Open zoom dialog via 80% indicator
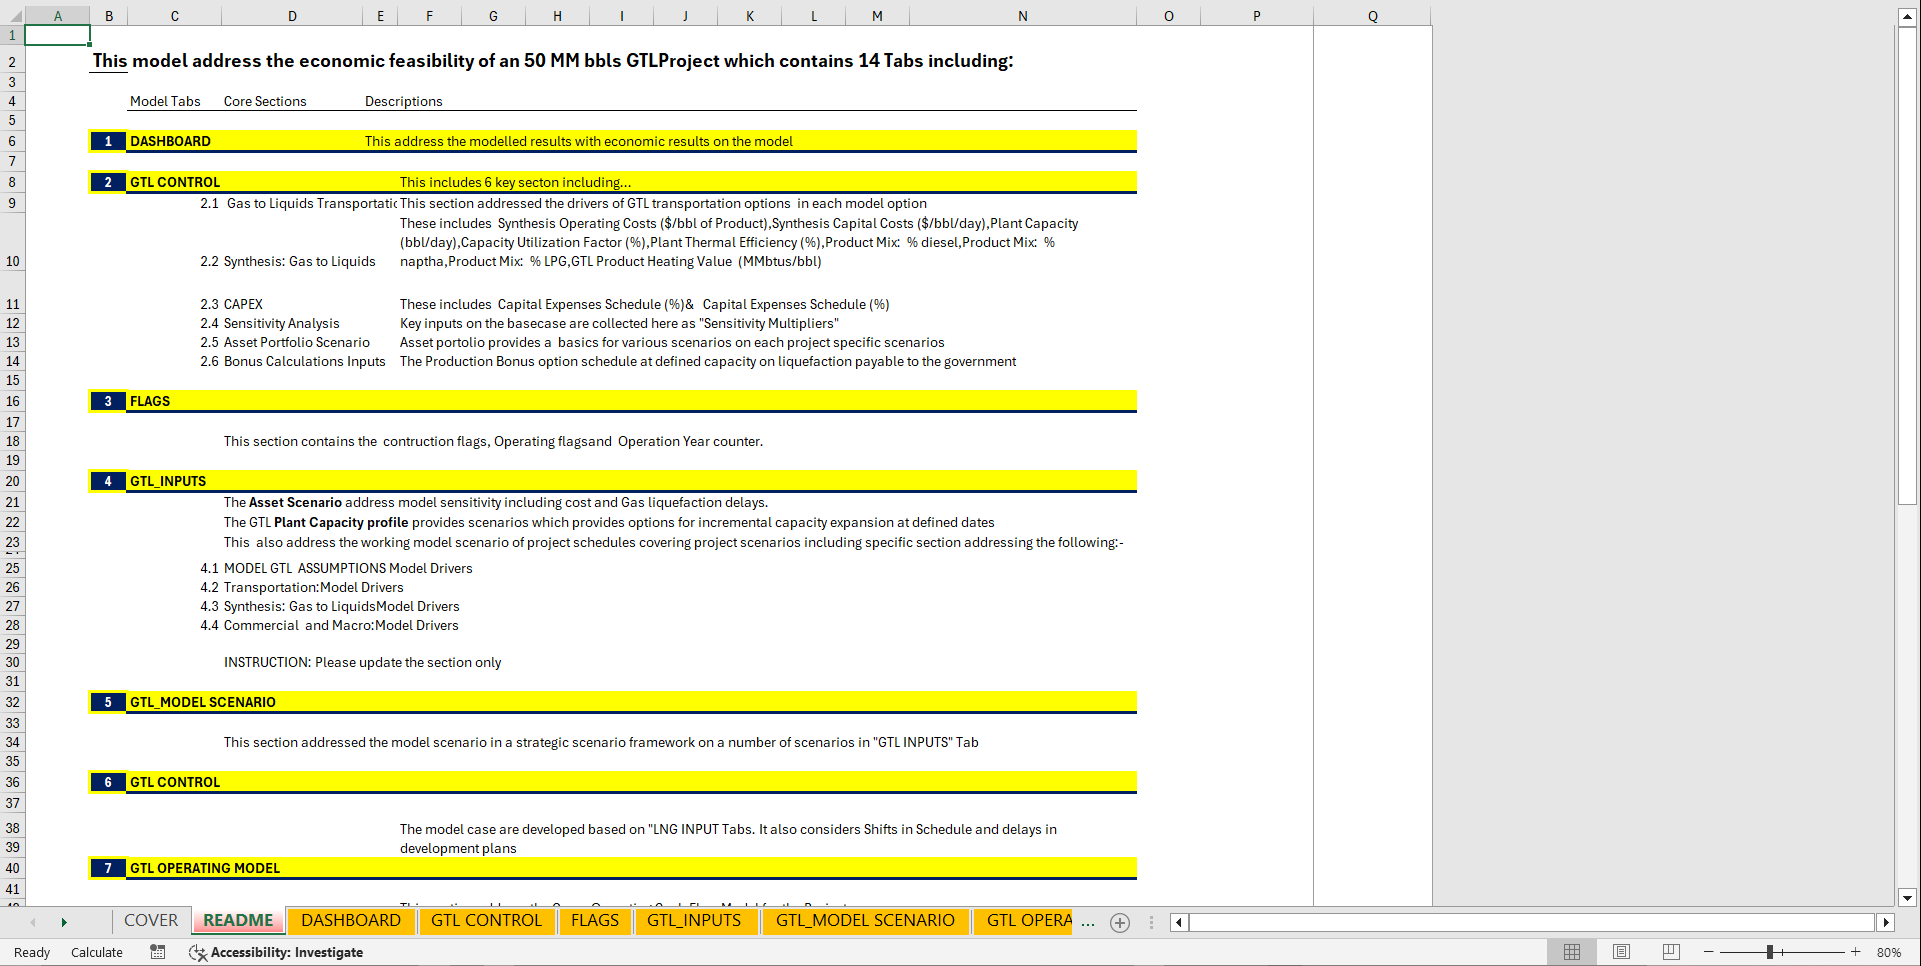The image size is (1921, 966). [1888, 952]
